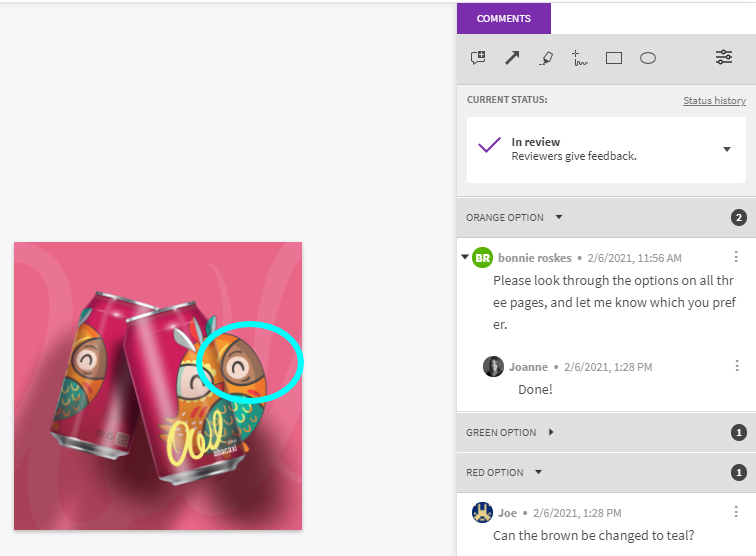756x556 pixels.
Task: Click the Joe author name
Action: (507, 513)
